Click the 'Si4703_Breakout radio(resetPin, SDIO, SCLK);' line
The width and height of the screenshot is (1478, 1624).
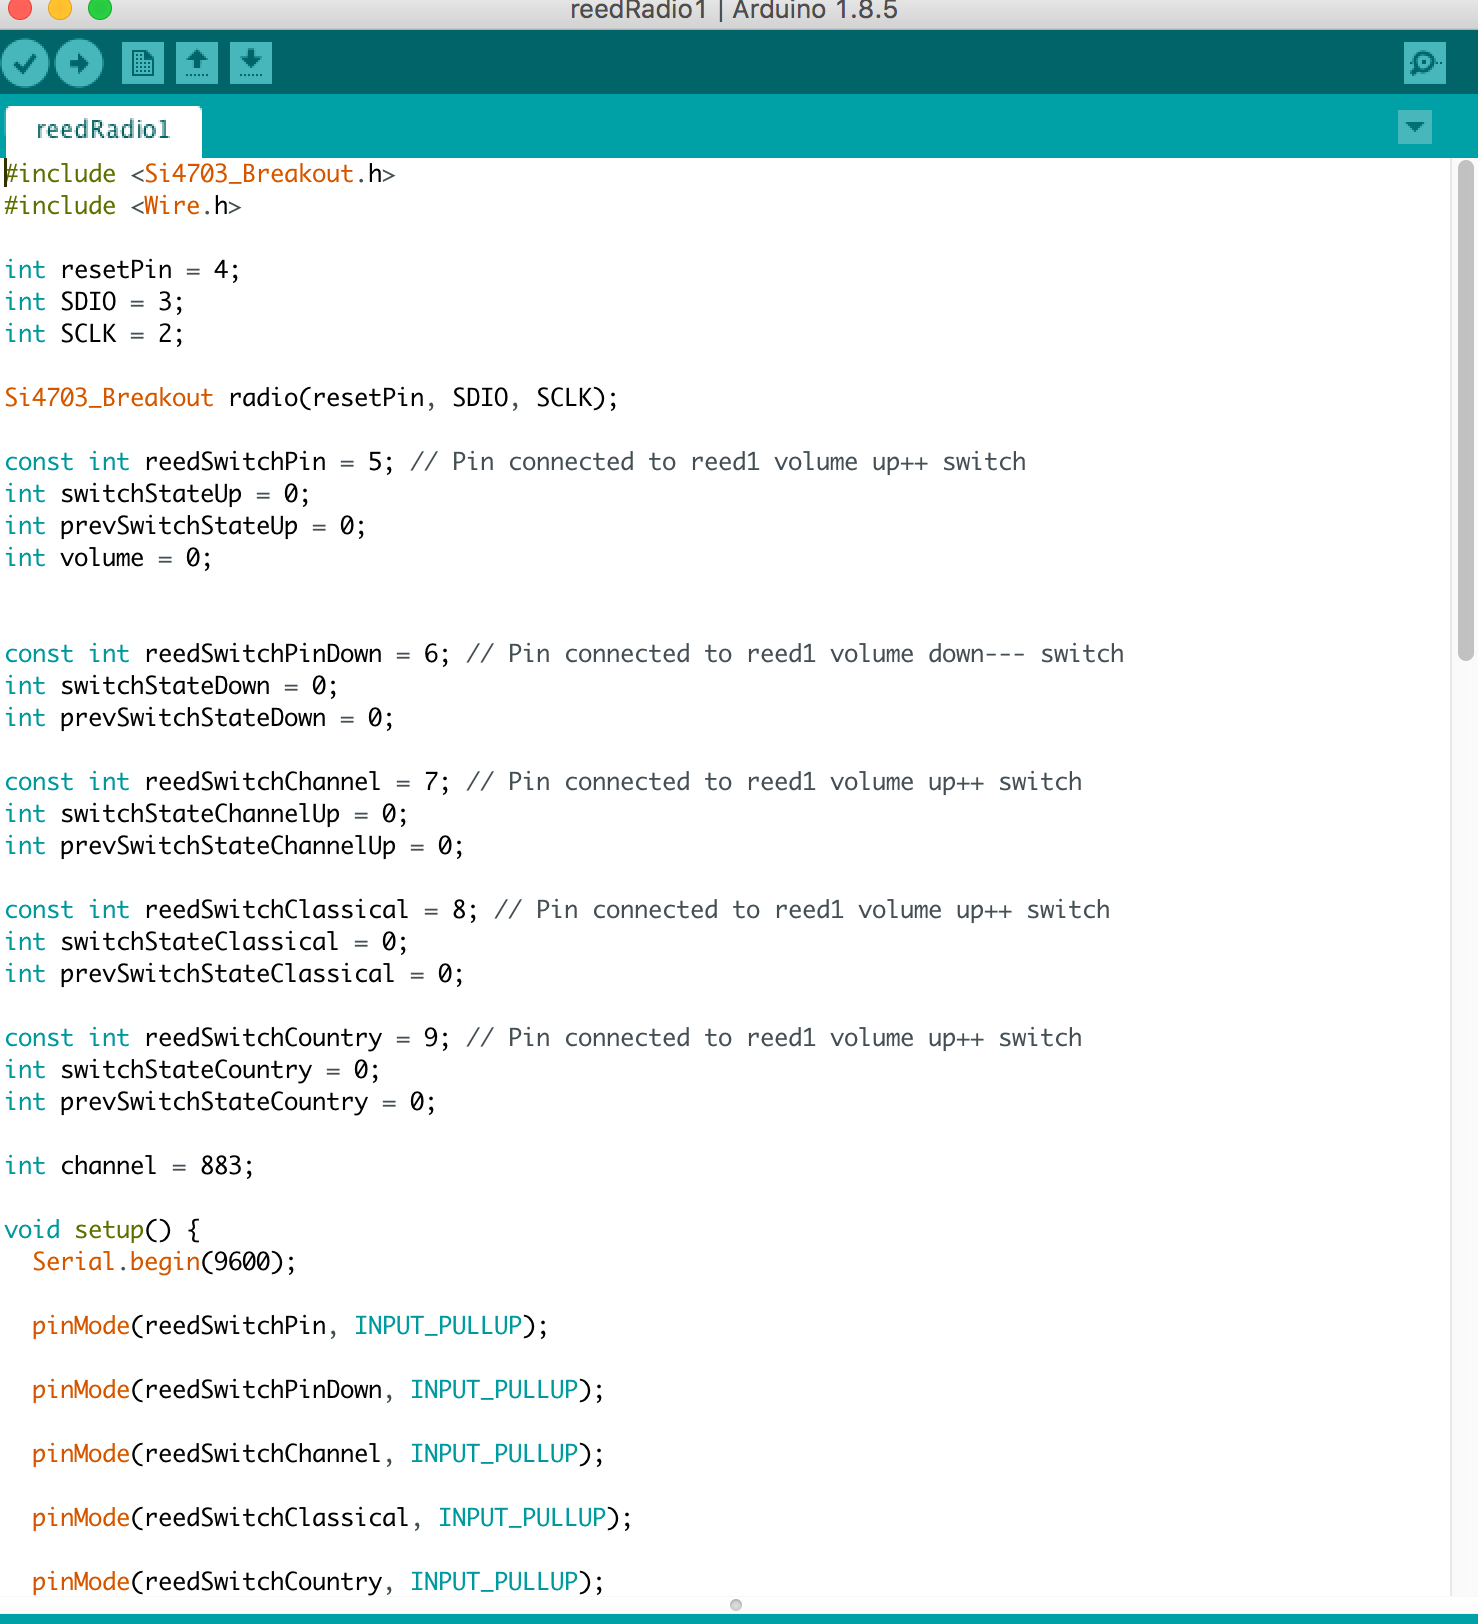311,398
